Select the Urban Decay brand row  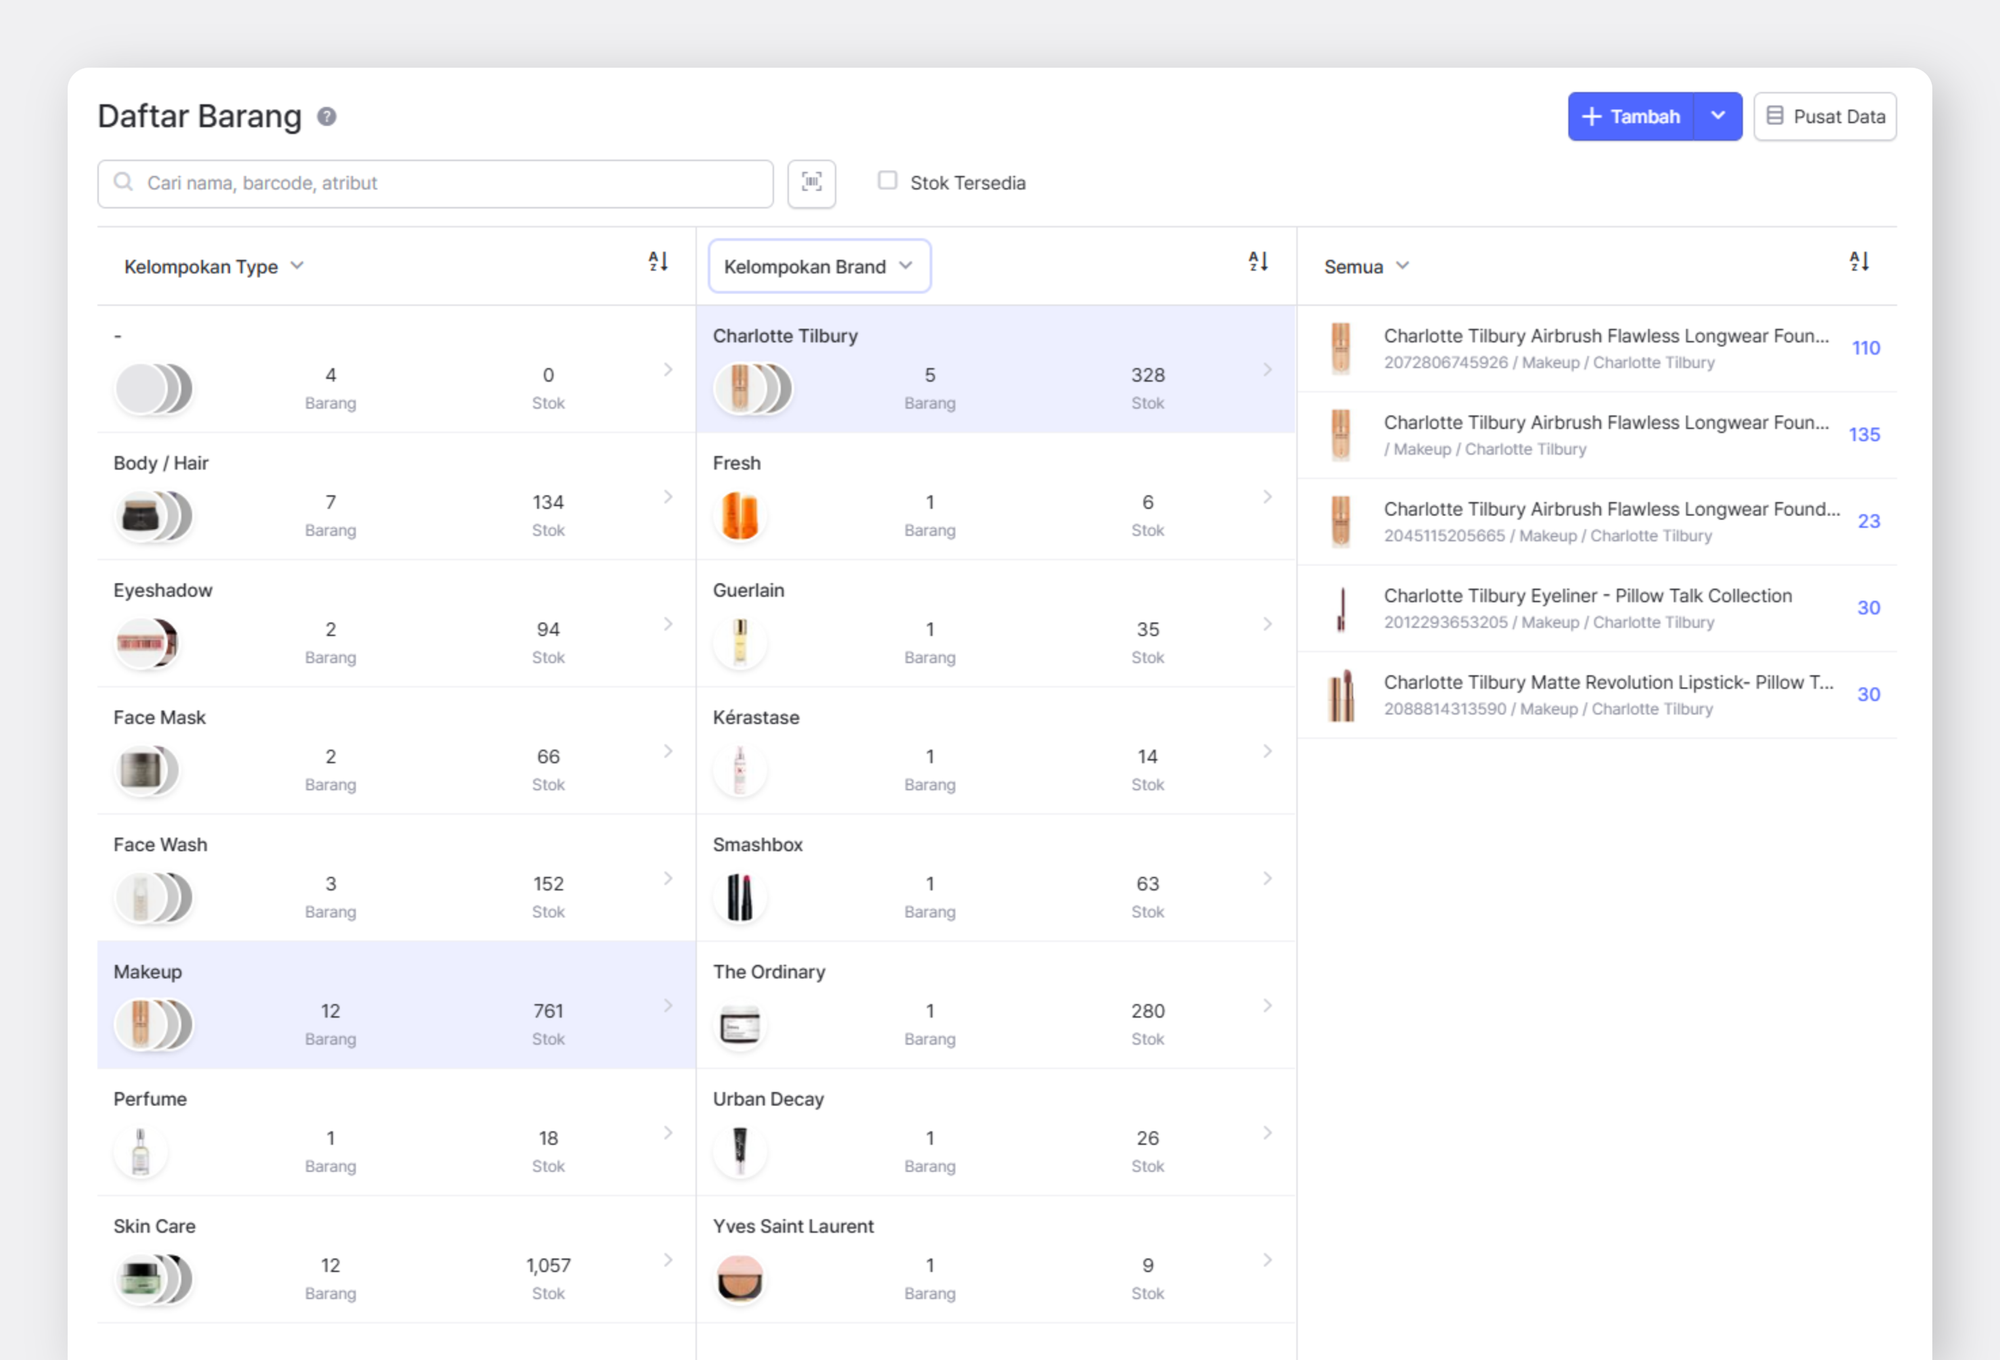[996, 1132]
